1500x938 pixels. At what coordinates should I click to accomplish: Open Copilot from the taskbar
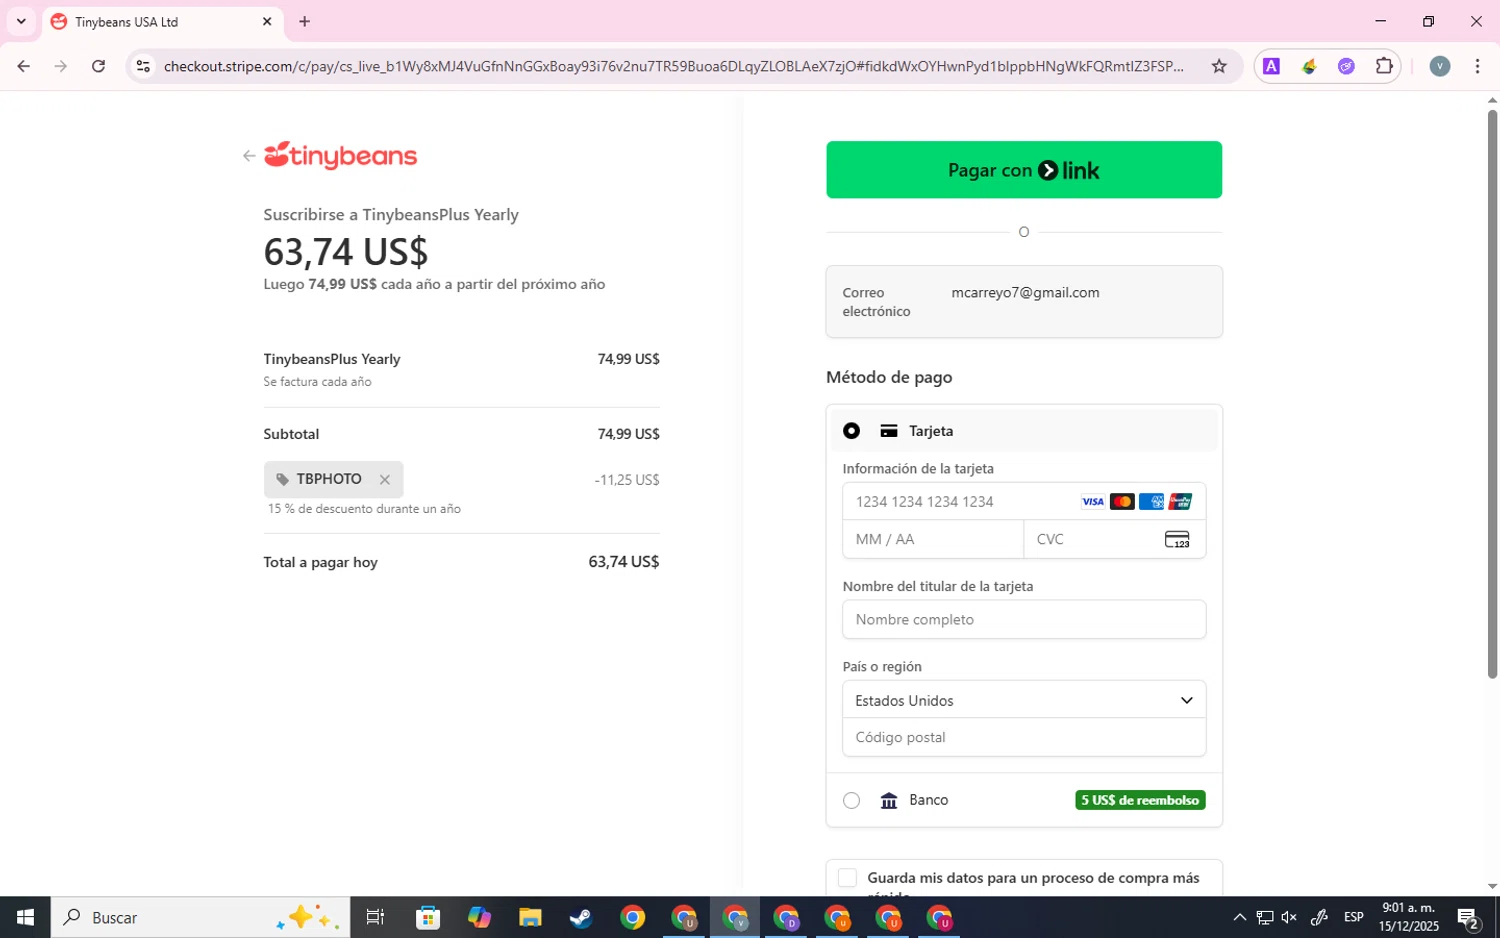click(x=479, y=917)
